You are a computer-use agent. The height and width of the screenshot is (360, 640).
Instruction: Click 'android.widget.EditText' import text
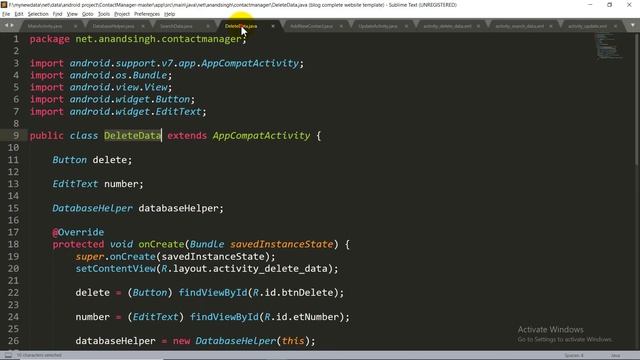tap(136, 111)
